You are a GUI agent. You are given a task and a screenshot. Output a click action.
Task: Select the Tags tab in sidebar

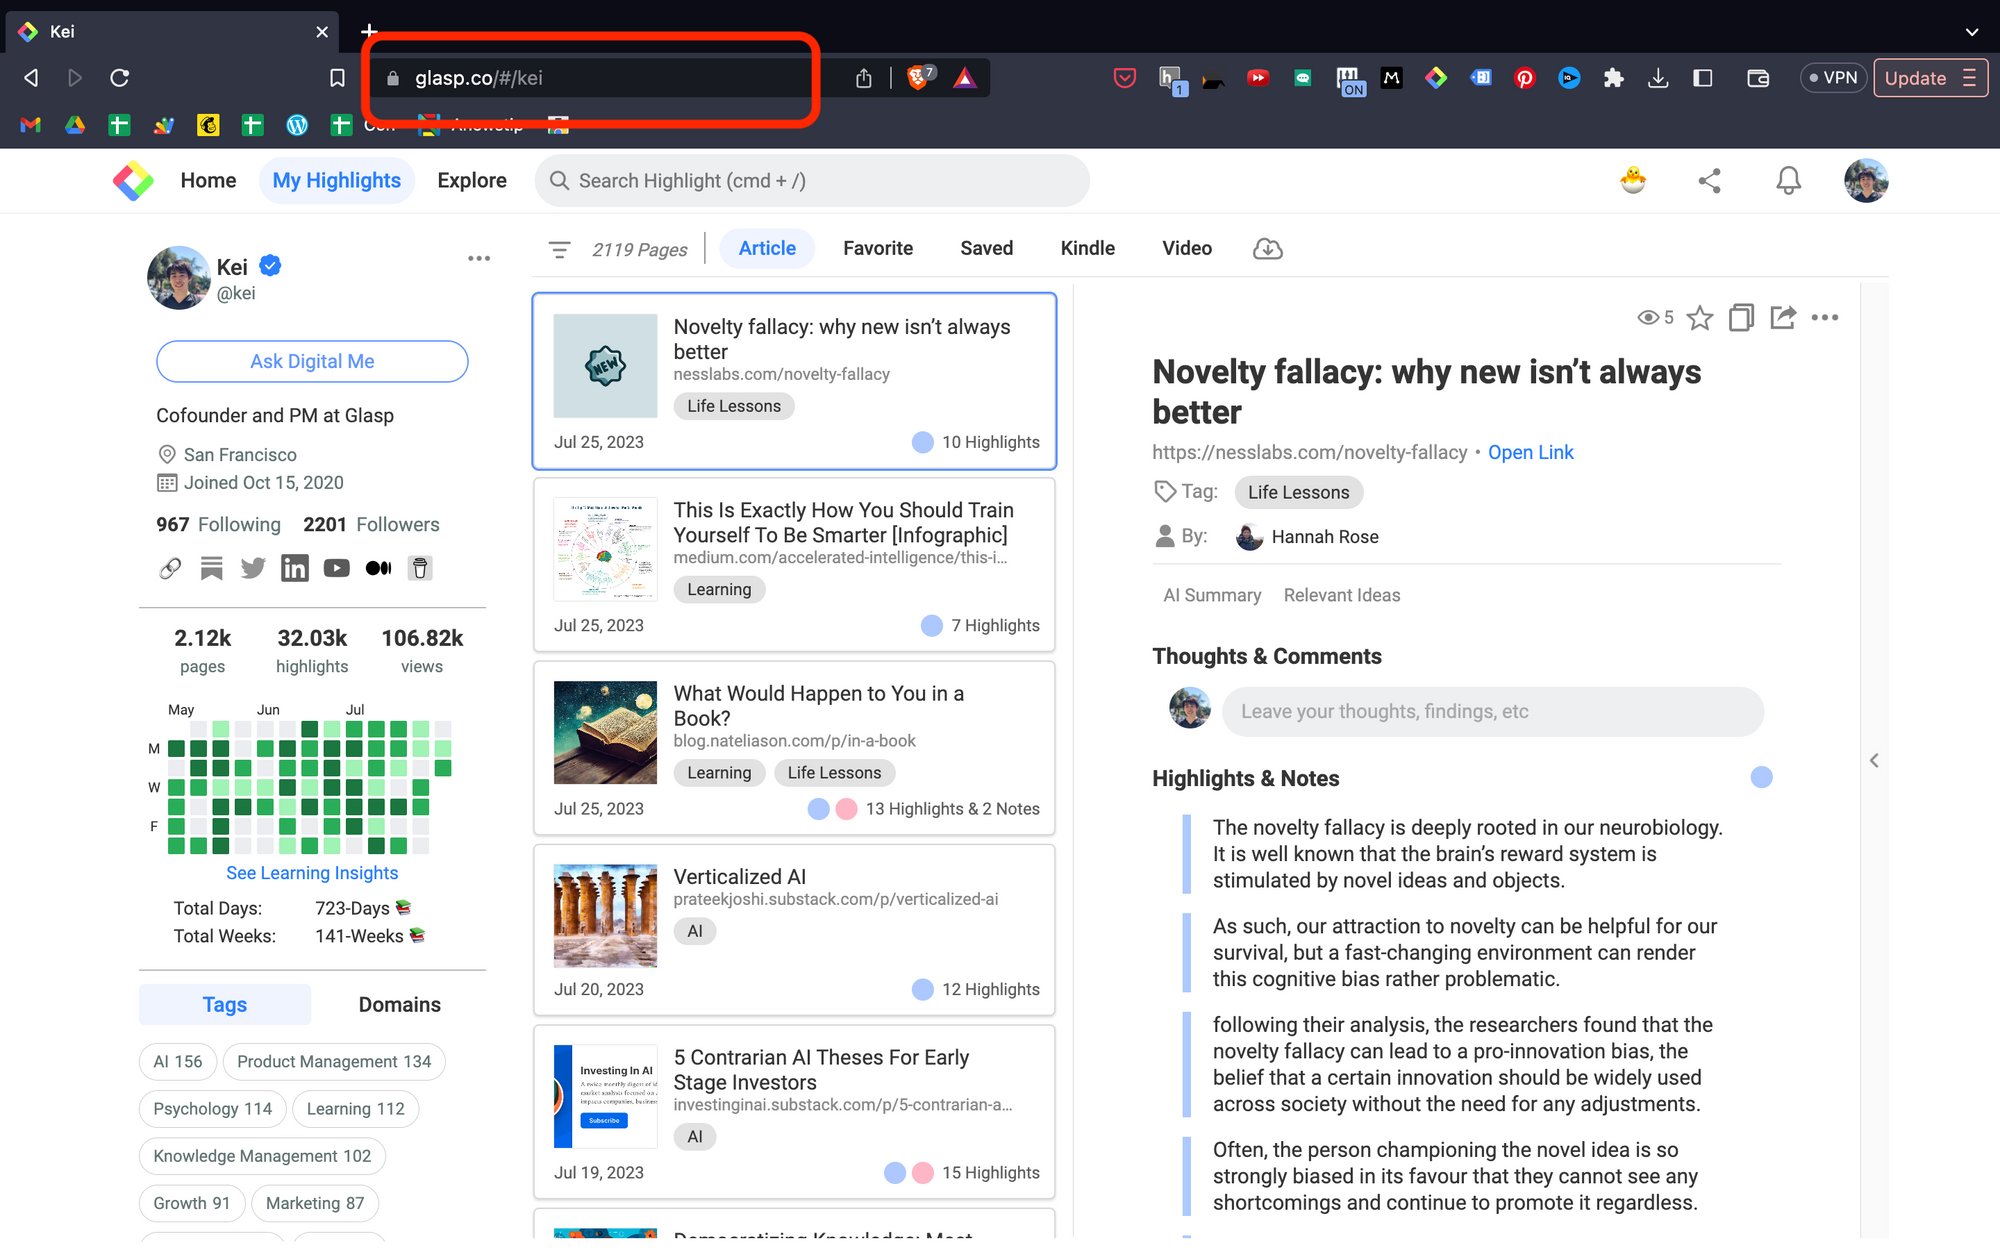pos(225,1005)
